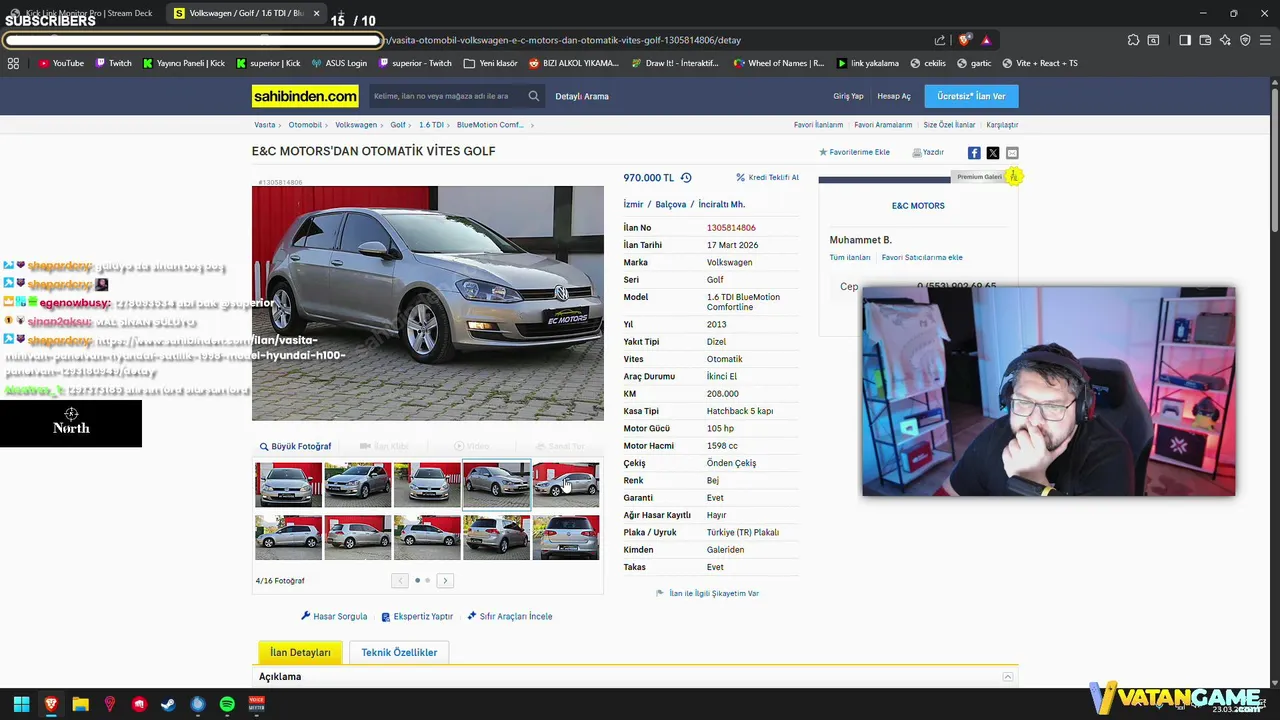Collapse the Açıklama section chevron

(1007, 677)
